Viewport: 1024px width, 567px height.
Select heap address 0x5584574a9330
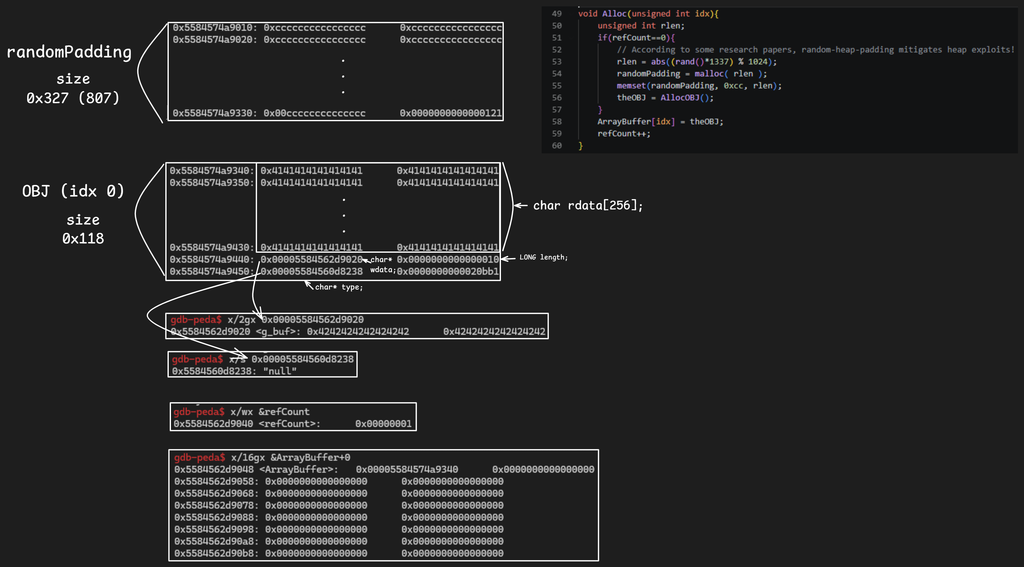click(x=216, y=114)
